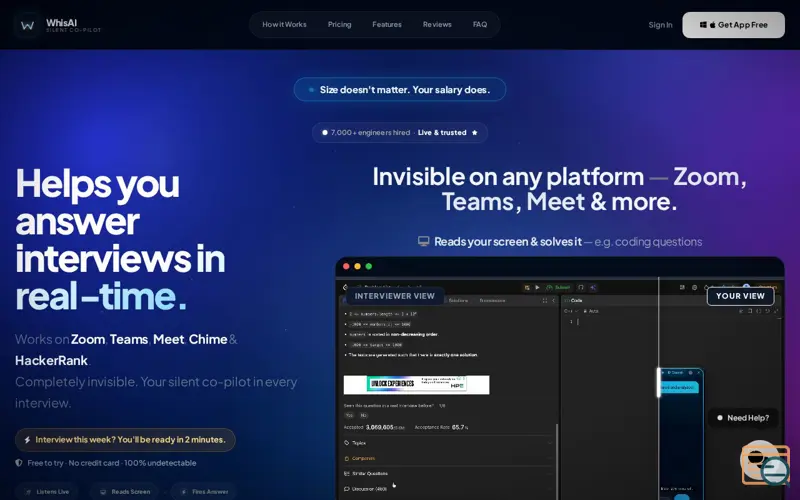This screenshot has height=500, width=800.
Task: Open the How it Works nav link
Action: [x=284, y=24]
